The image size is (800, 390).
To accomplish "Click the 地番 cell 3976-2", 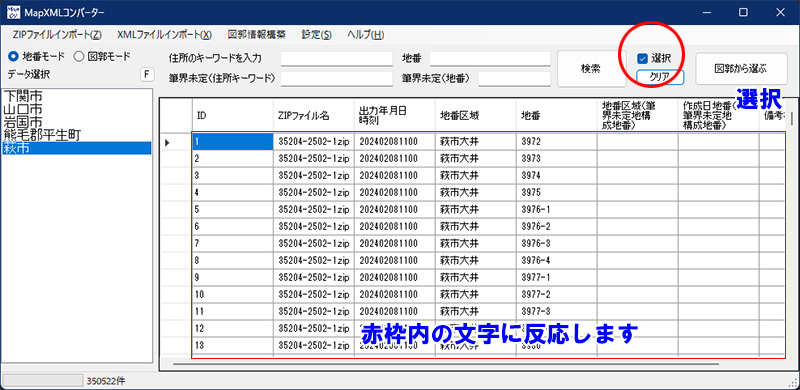I will pos(557,226).
